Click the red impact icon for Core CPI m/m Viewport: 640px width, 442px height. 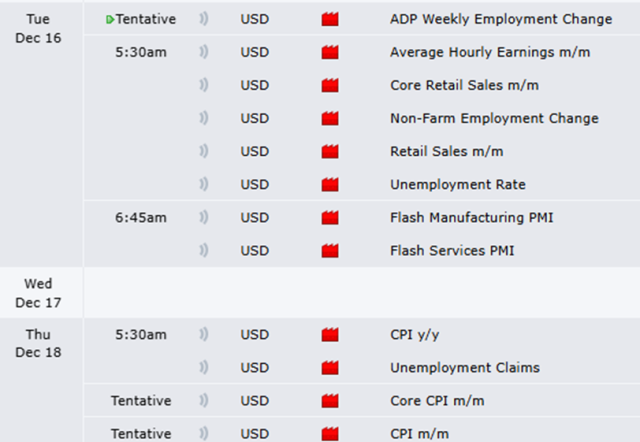point(331,401)
